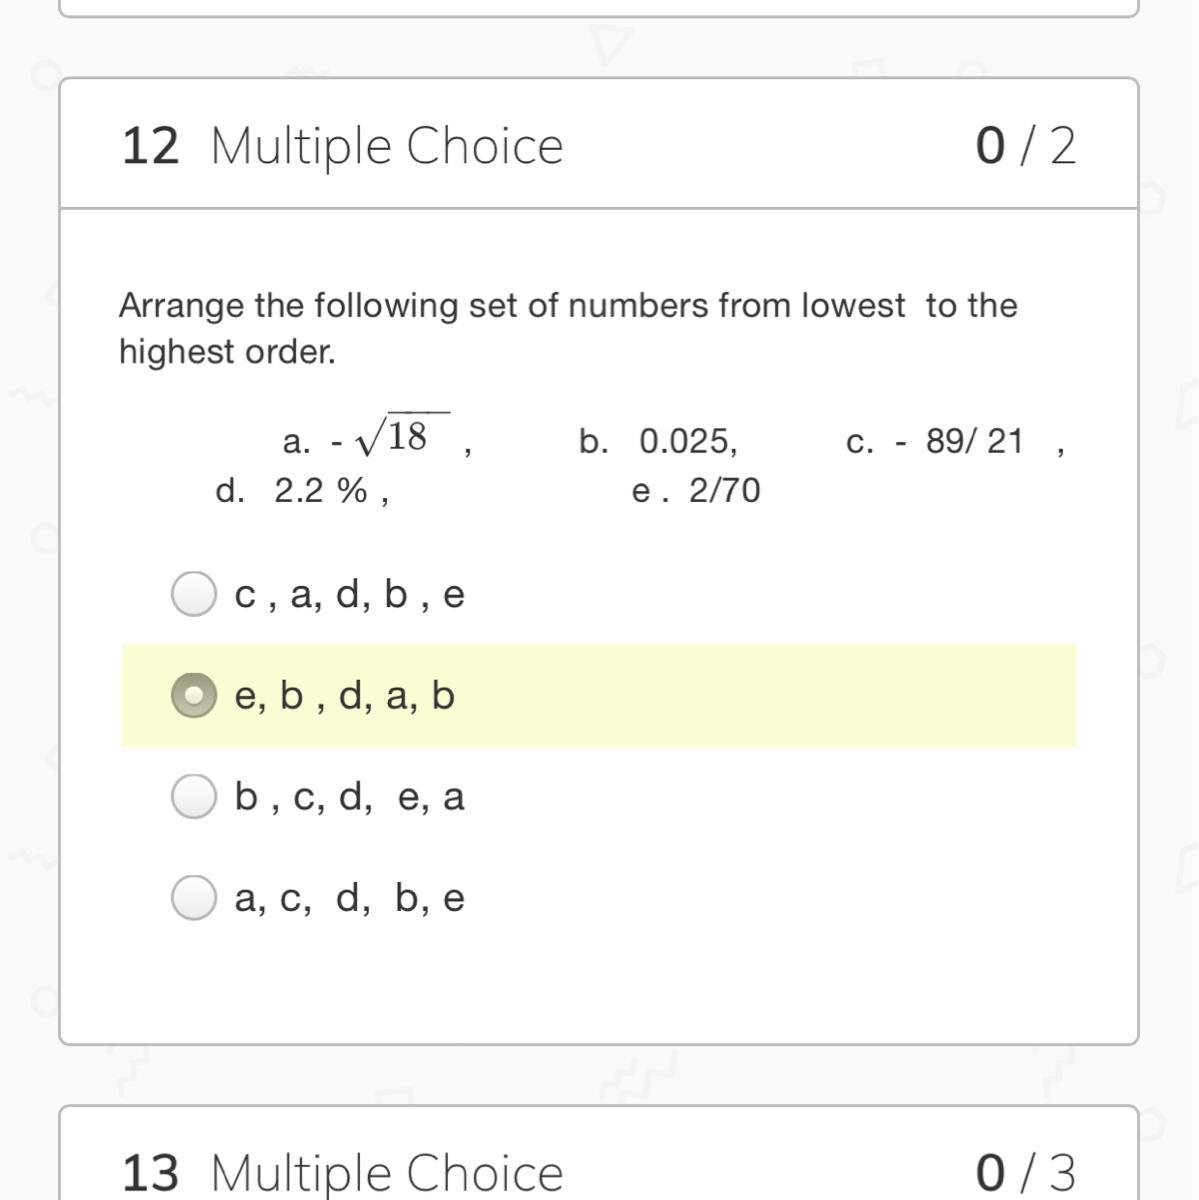Choose the radio button for b, c, d, e, a
1199x1200 pixels.
click(193, 797)
